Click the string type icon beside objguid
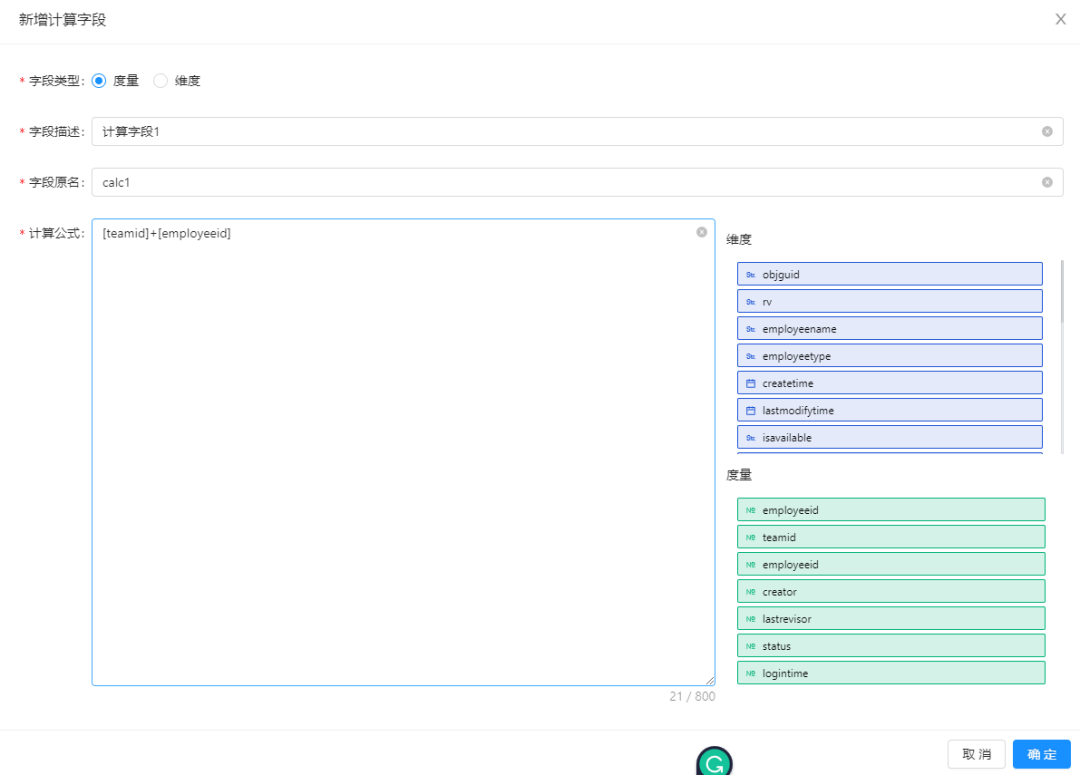Screen dimensions: 1080x775 click(751, 274)
